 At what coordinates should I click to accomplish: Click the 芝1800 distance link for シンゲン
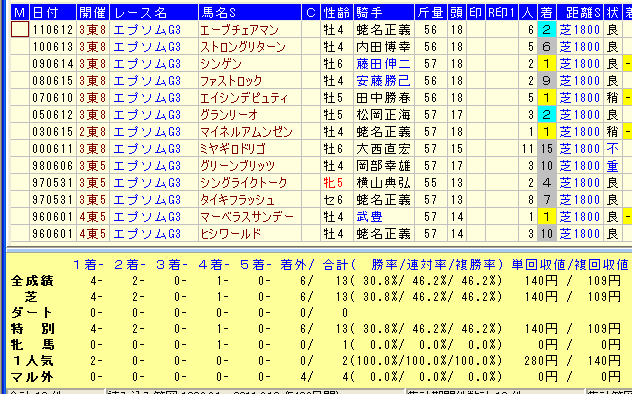580,64
